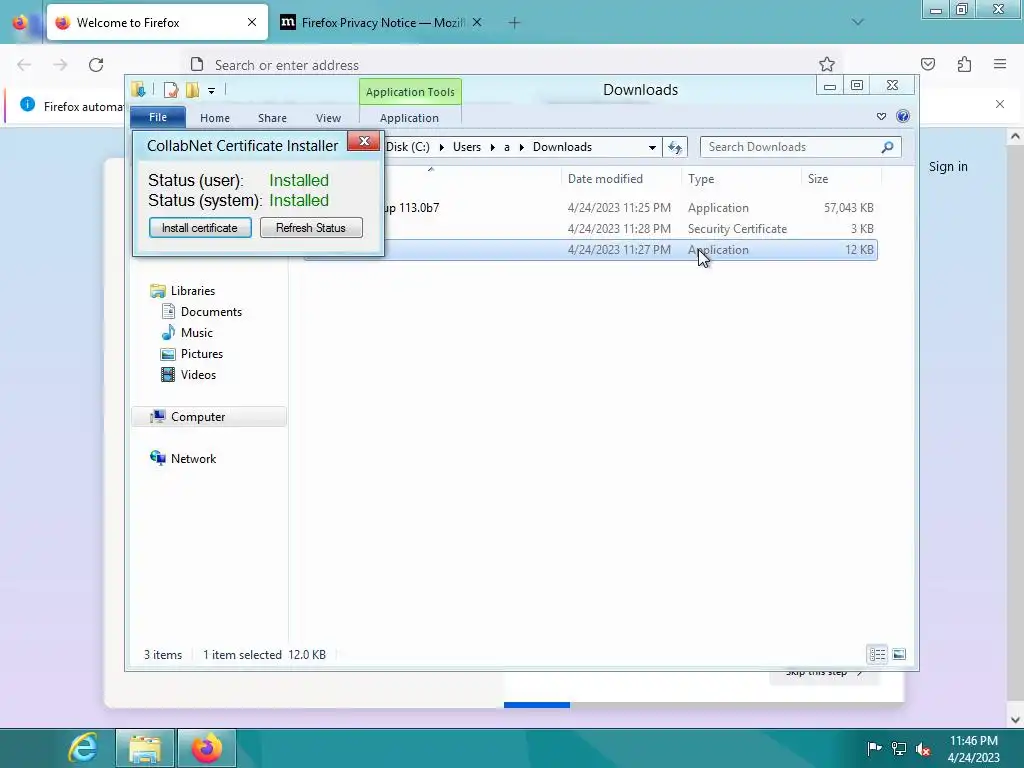Close the CollabNet Certificate Installer dialog
This screenshot has width=1024, height=768.
[x=364, y=141]
